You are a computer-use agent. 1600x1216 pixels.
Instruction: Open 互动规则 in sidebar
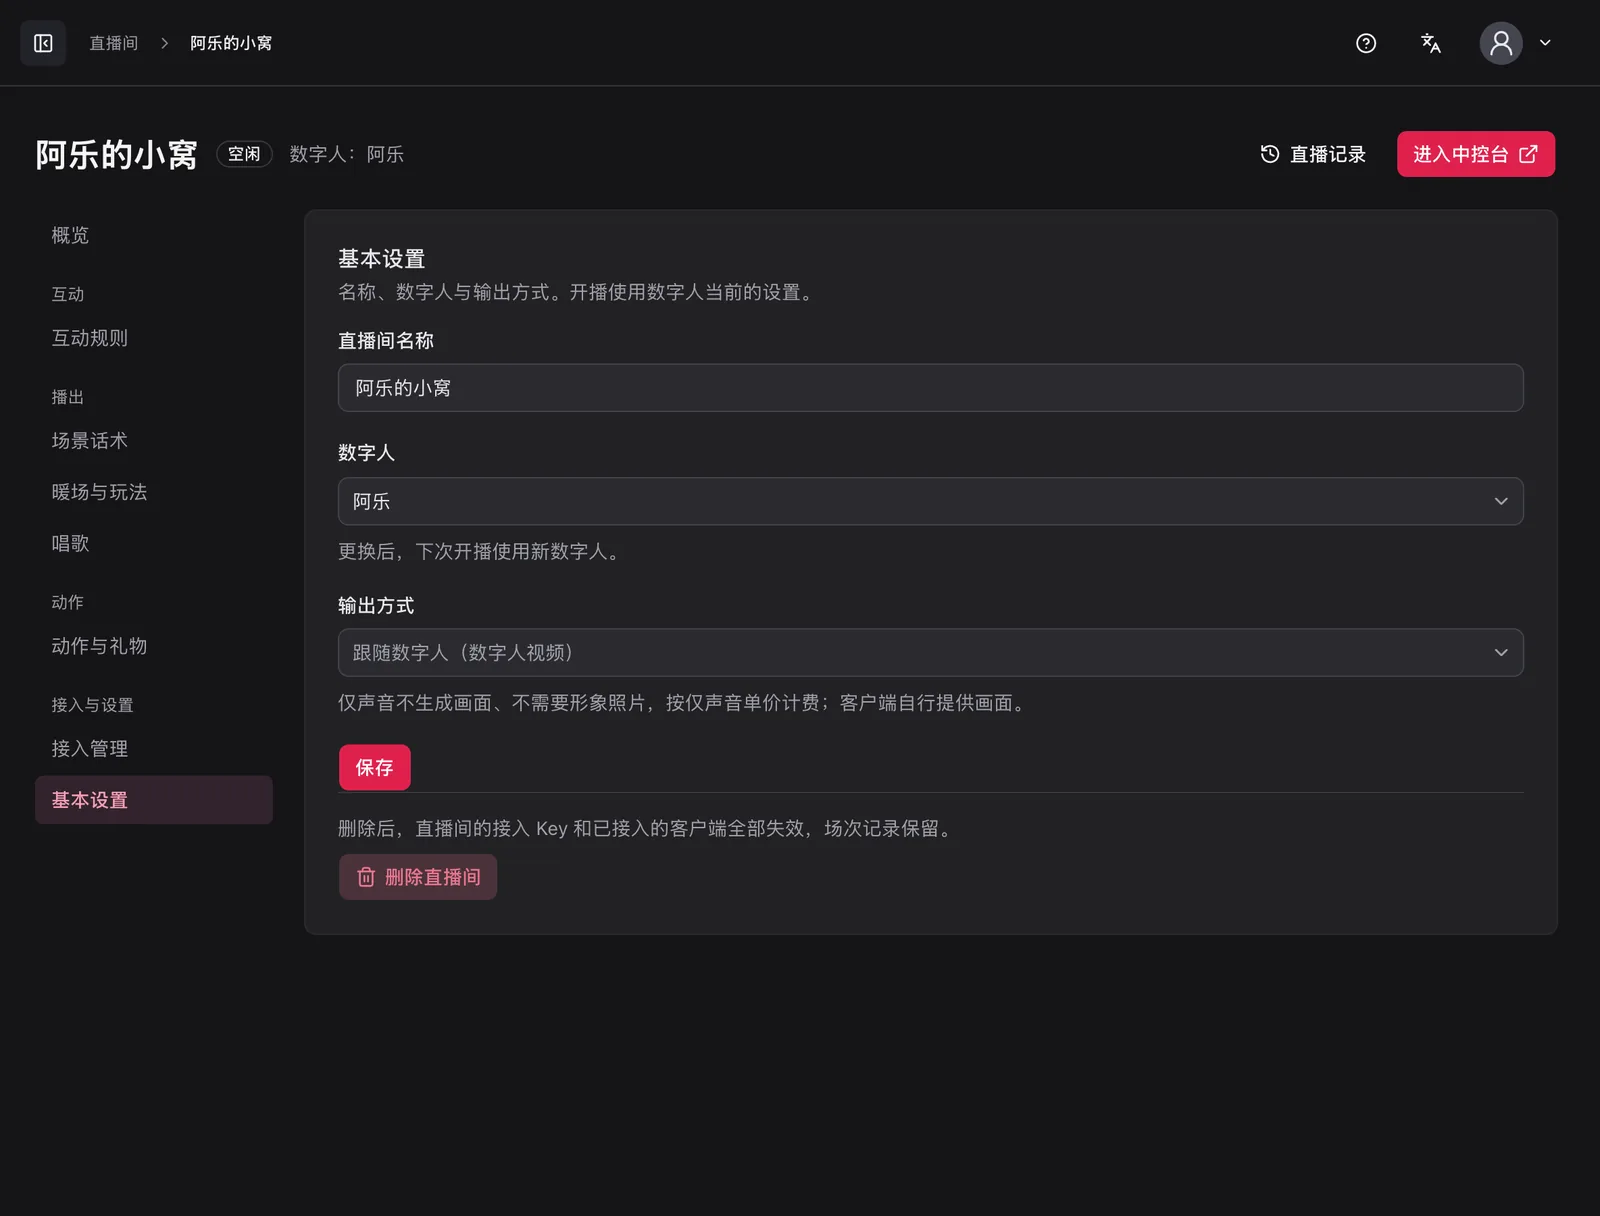154,338
